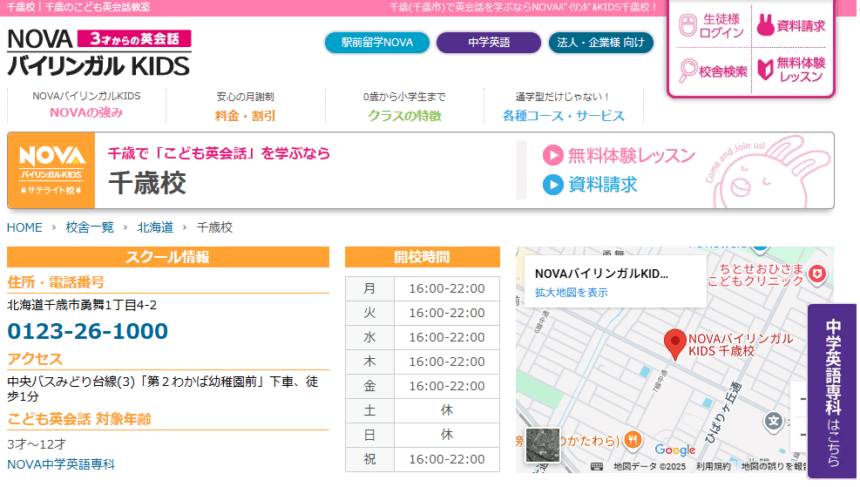Click the red map pin for 千歳校
This screenshot has height=487, width=860.
click(675, 344)
